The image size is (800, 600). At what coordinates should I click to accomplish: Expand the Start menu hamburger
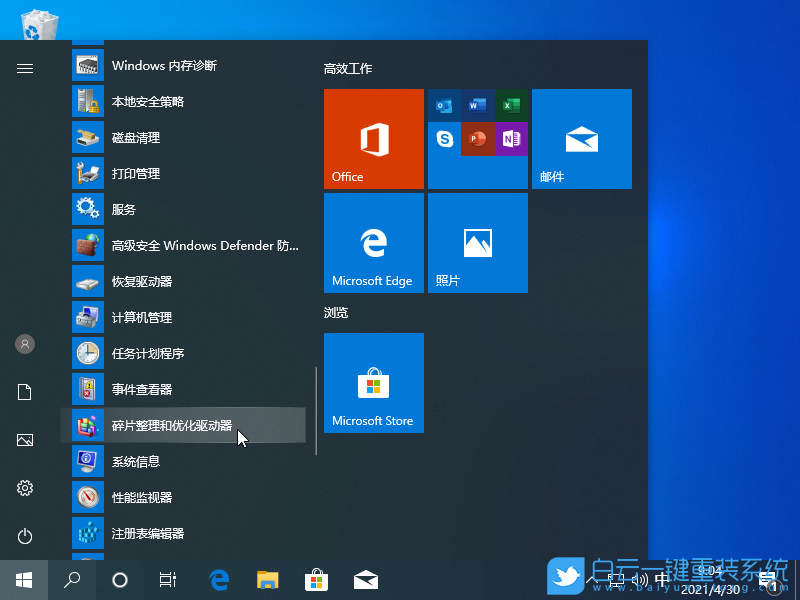click(x=24, y=68)
